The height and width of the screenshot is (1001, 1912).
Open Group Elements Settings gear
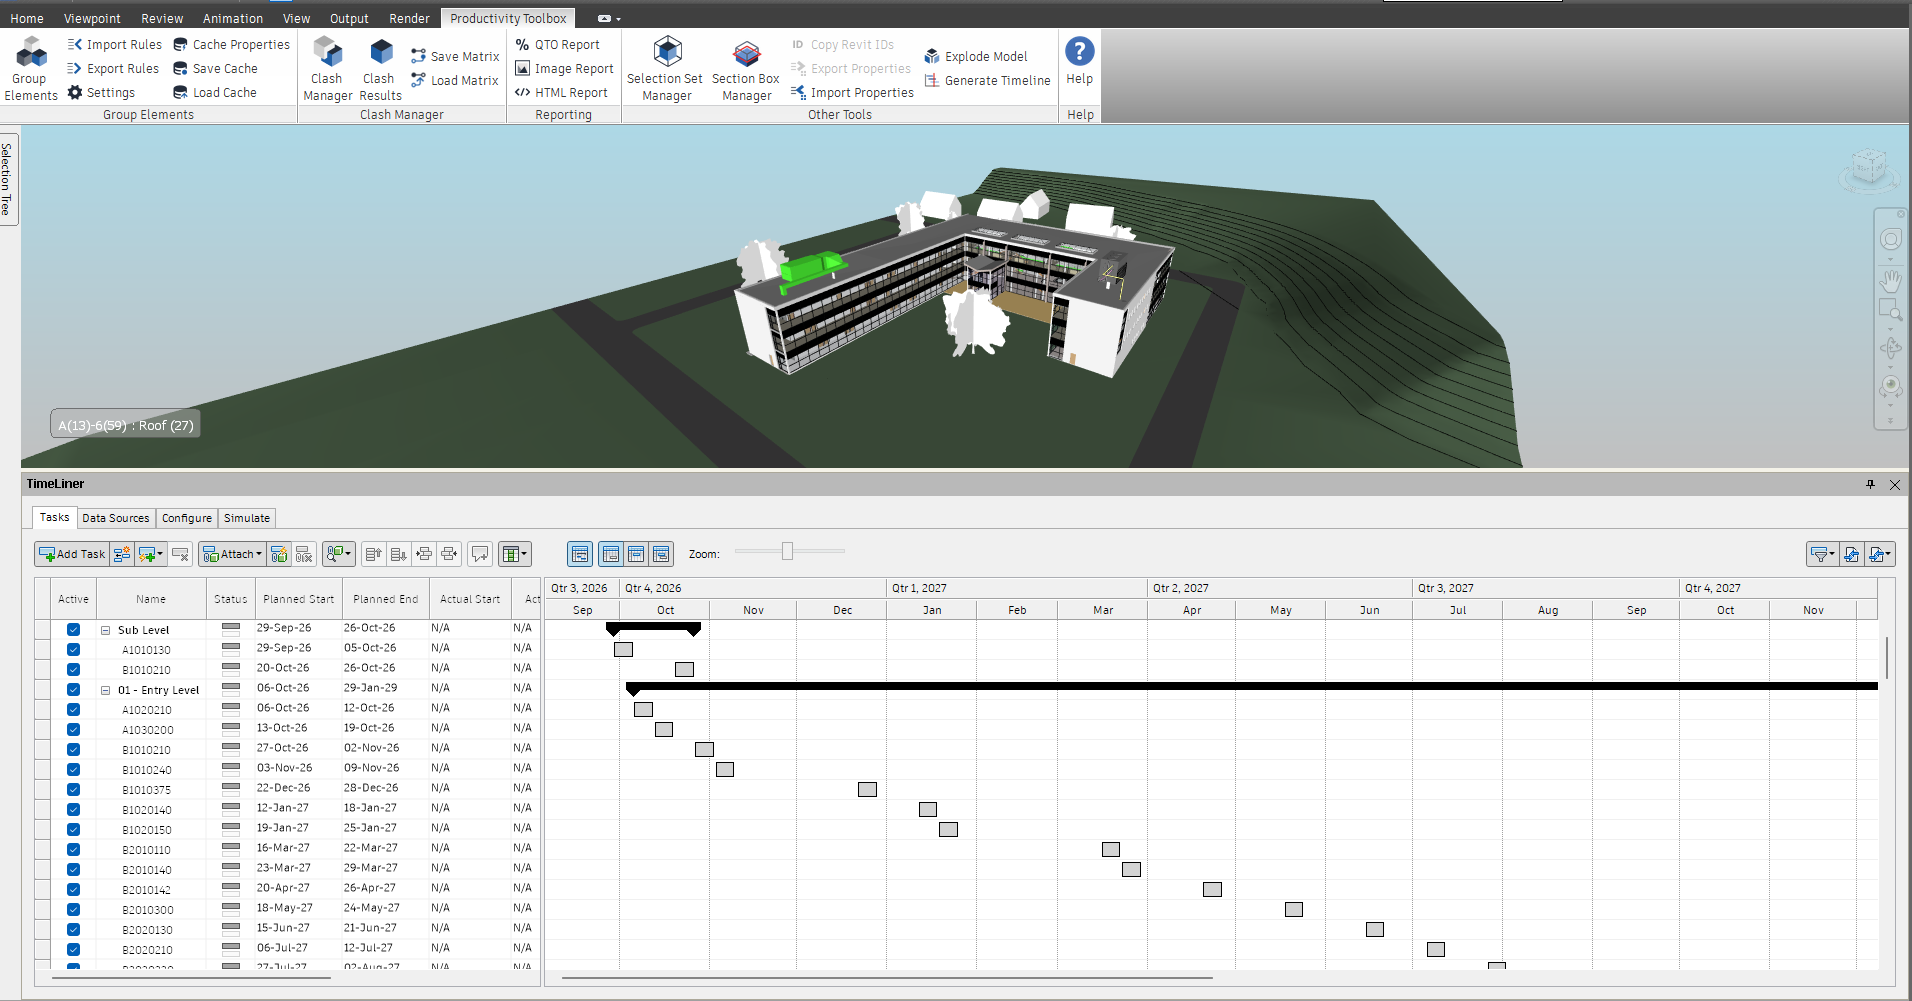102,92
